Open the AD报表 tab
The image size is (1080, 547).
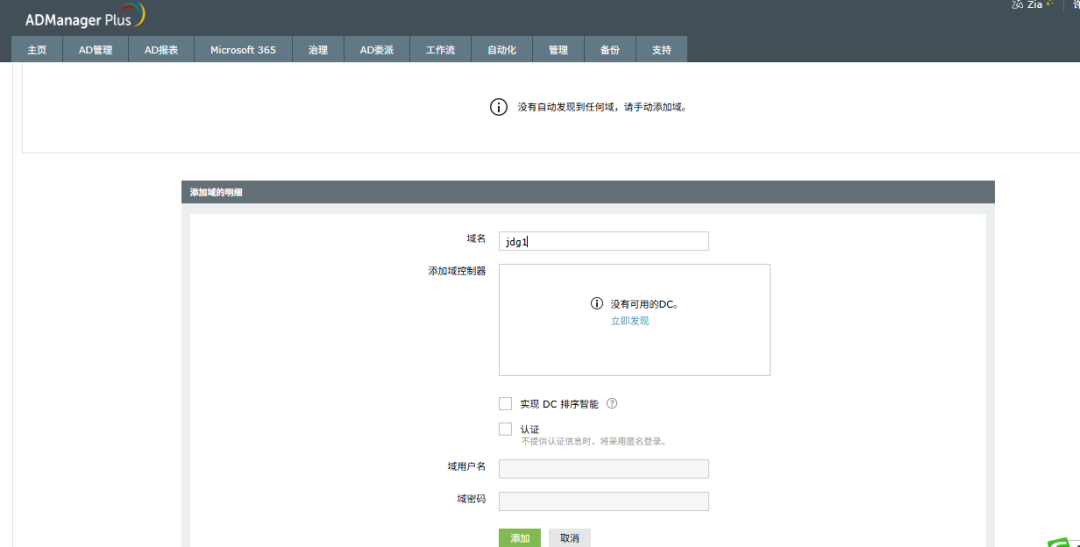pyautogui.click(x=161, y=50)
